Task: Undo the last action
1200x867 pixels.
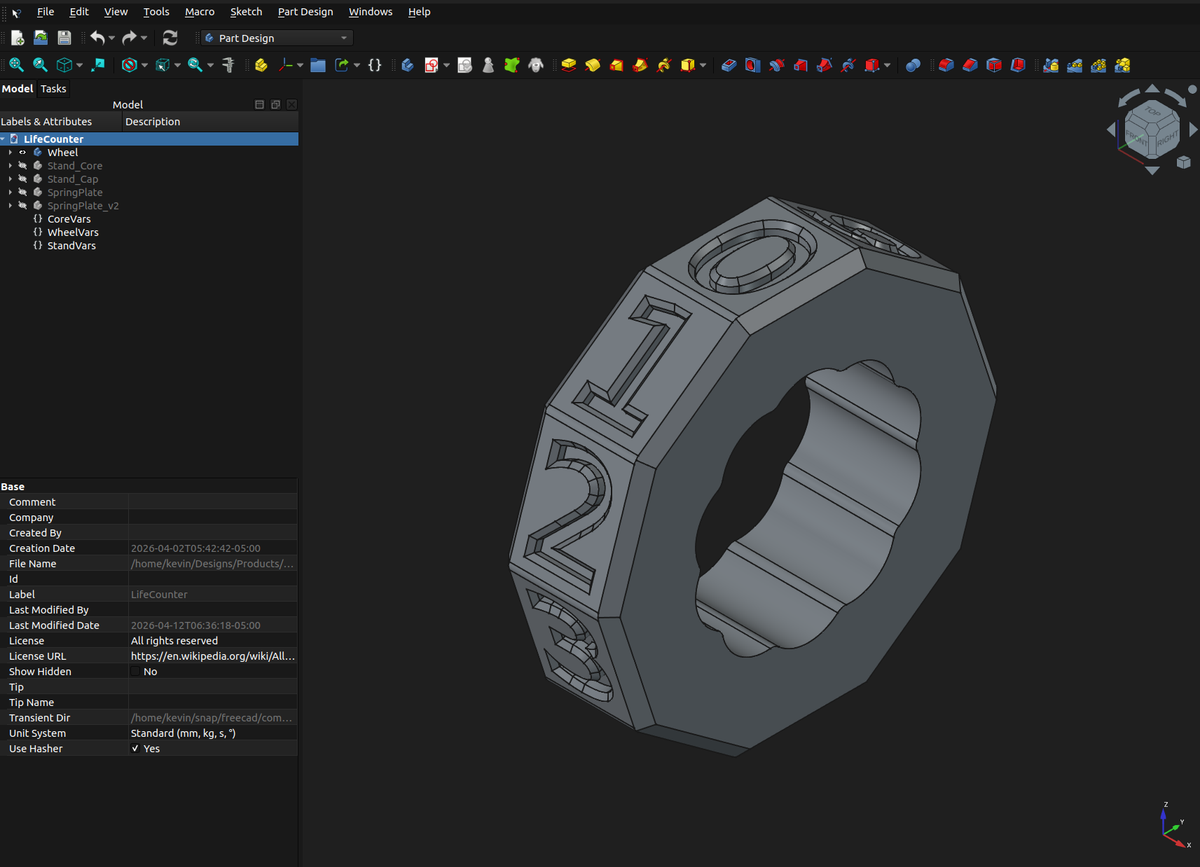Action: [96, 38]
